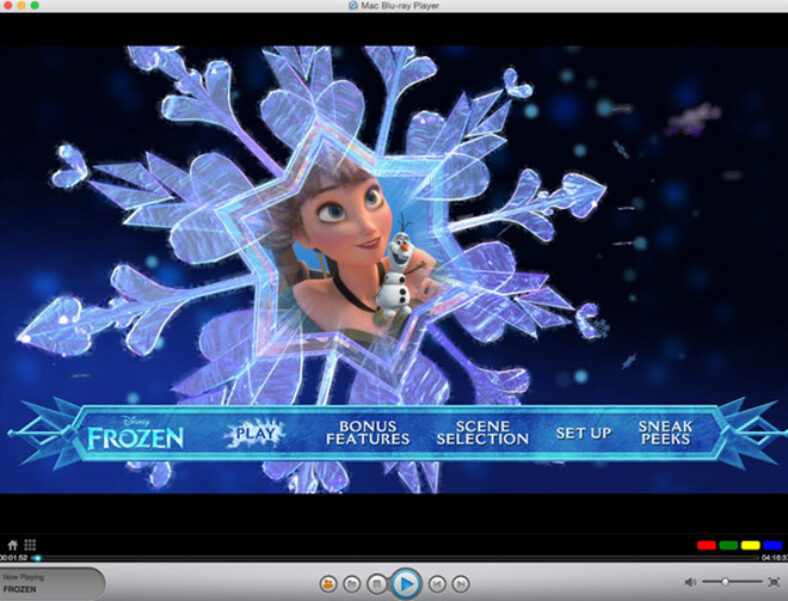Click the yellow color button
The height and width of the screenshot is (601, 788).
click(750, 546)
